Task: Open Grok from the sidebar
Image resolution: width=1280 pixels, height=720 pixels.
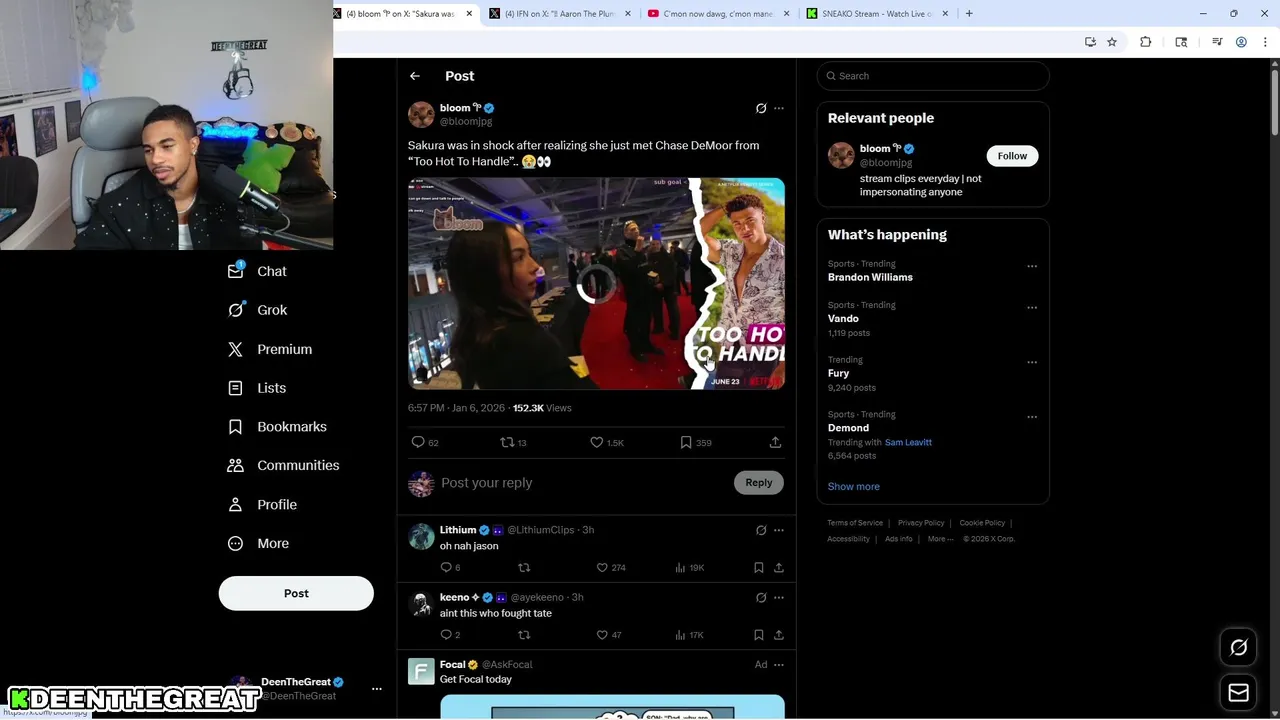Action: click(x=257, y=310)
